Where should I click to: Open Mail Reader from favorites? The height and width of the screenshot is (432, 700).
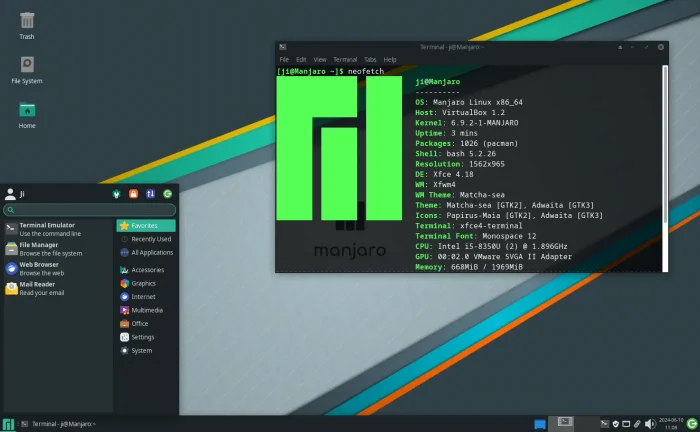[40, 287]
